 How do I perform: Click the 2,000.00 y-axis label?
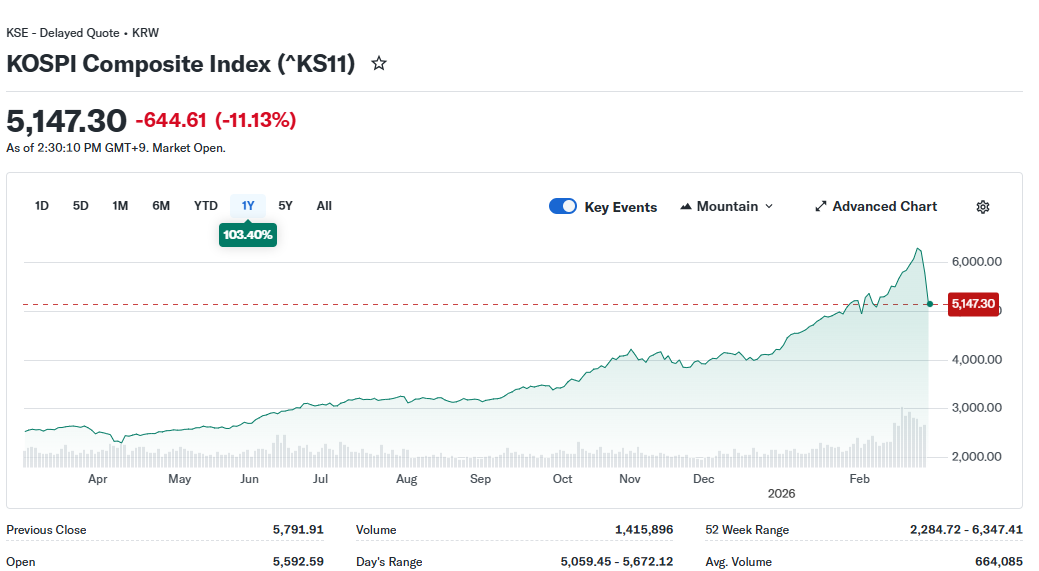pyautogui.click(x=977, y=456)
